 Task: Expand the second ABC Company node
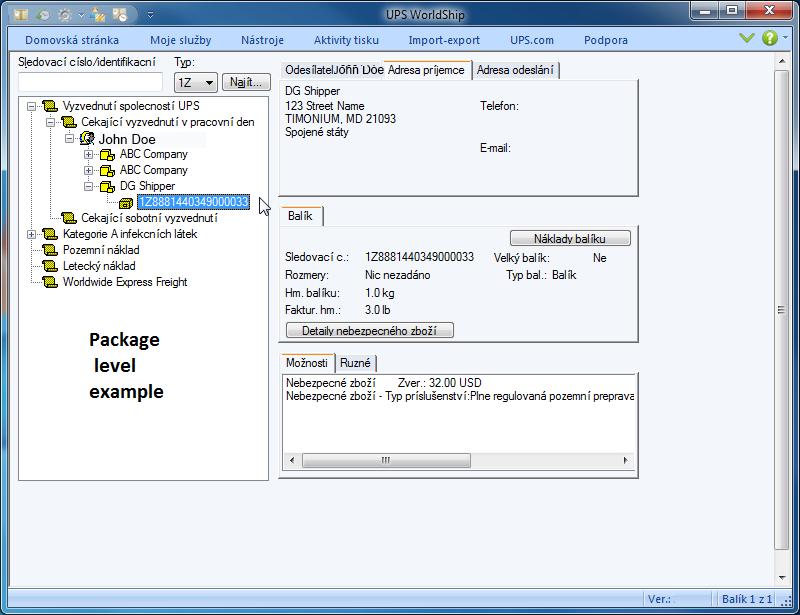[88, 170]
